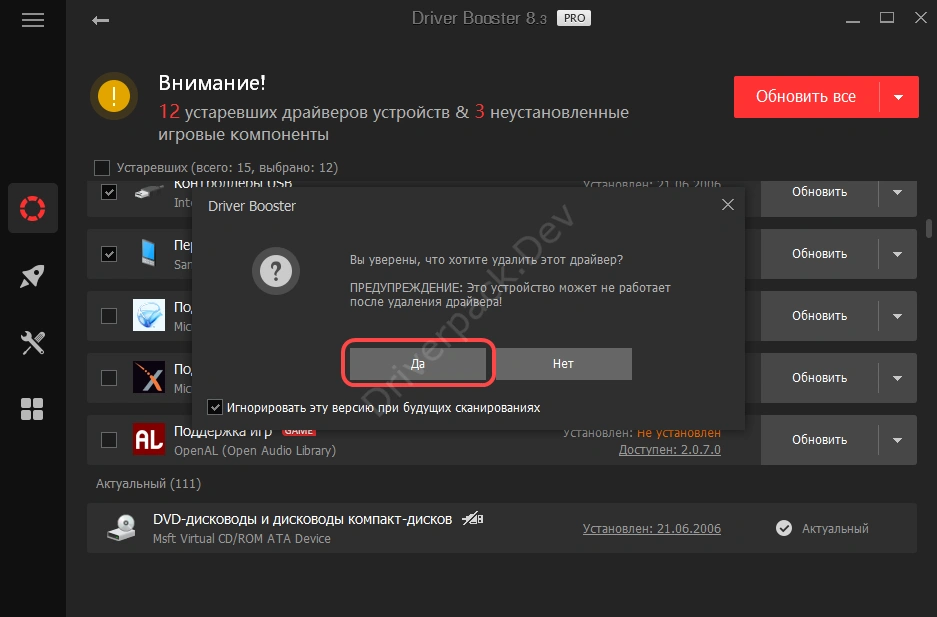Update the portable device driver
The image size is (937, 617).
pos(819,254)
